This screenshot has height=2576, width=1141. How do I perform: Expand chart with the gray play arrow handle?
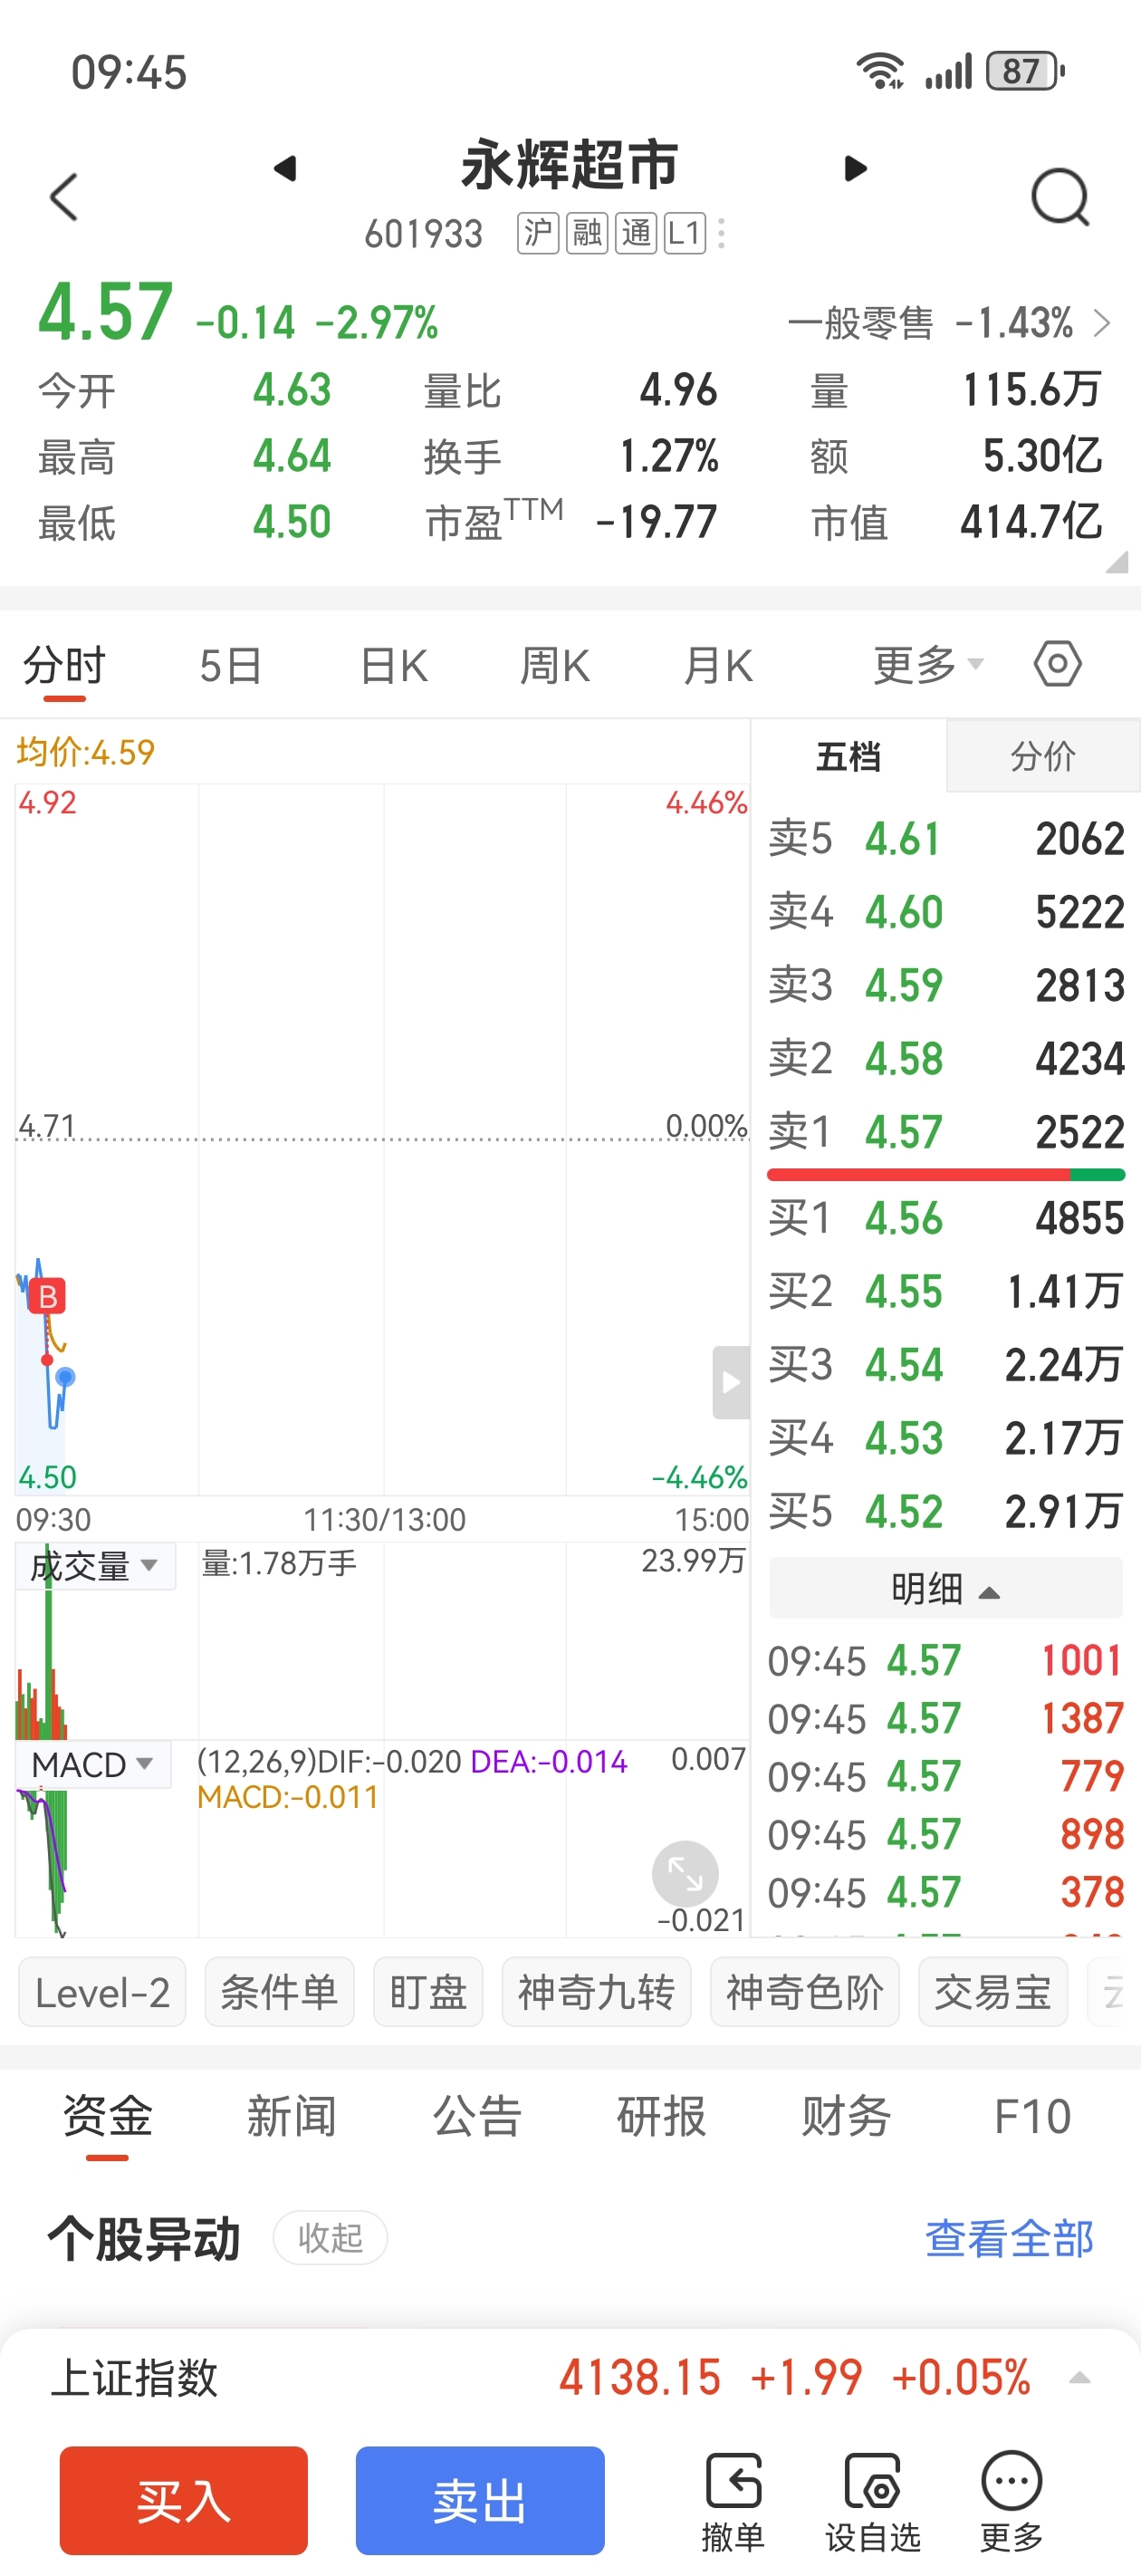pos(731,1382)
